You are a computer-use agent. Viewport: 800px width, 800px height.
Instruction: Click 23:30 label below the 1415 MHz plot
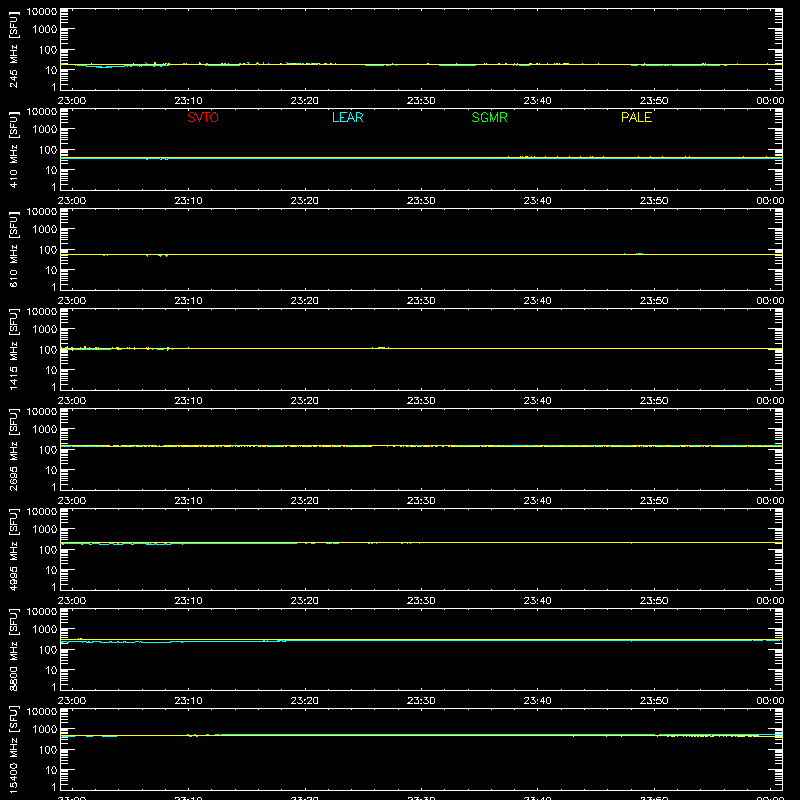[421, 401]
